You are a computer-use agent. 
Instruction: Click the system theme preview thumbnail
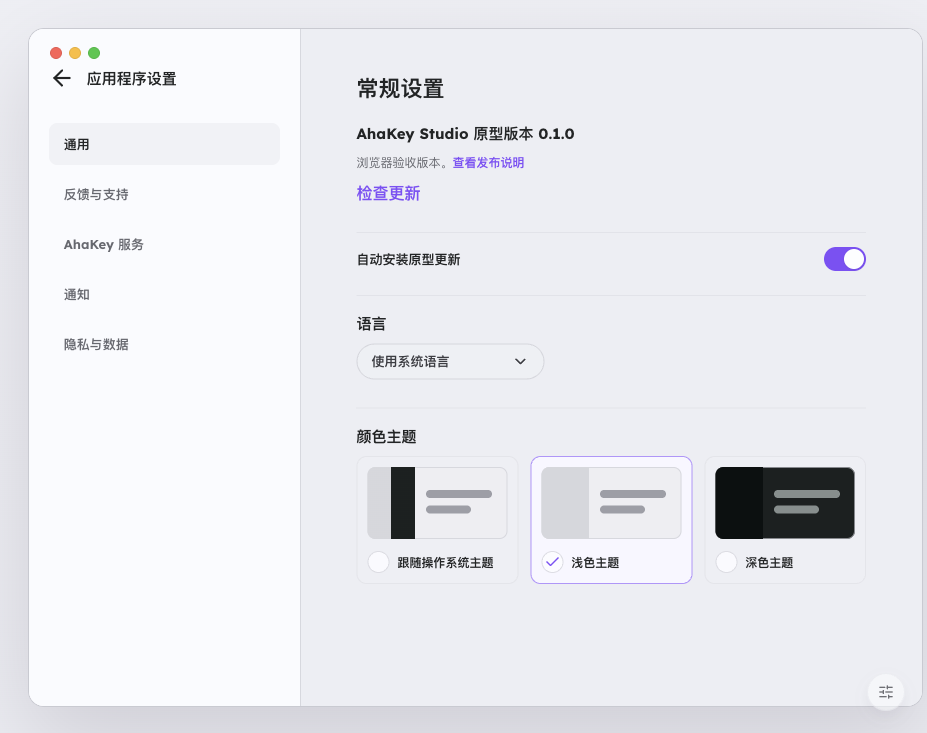[437, 503]
